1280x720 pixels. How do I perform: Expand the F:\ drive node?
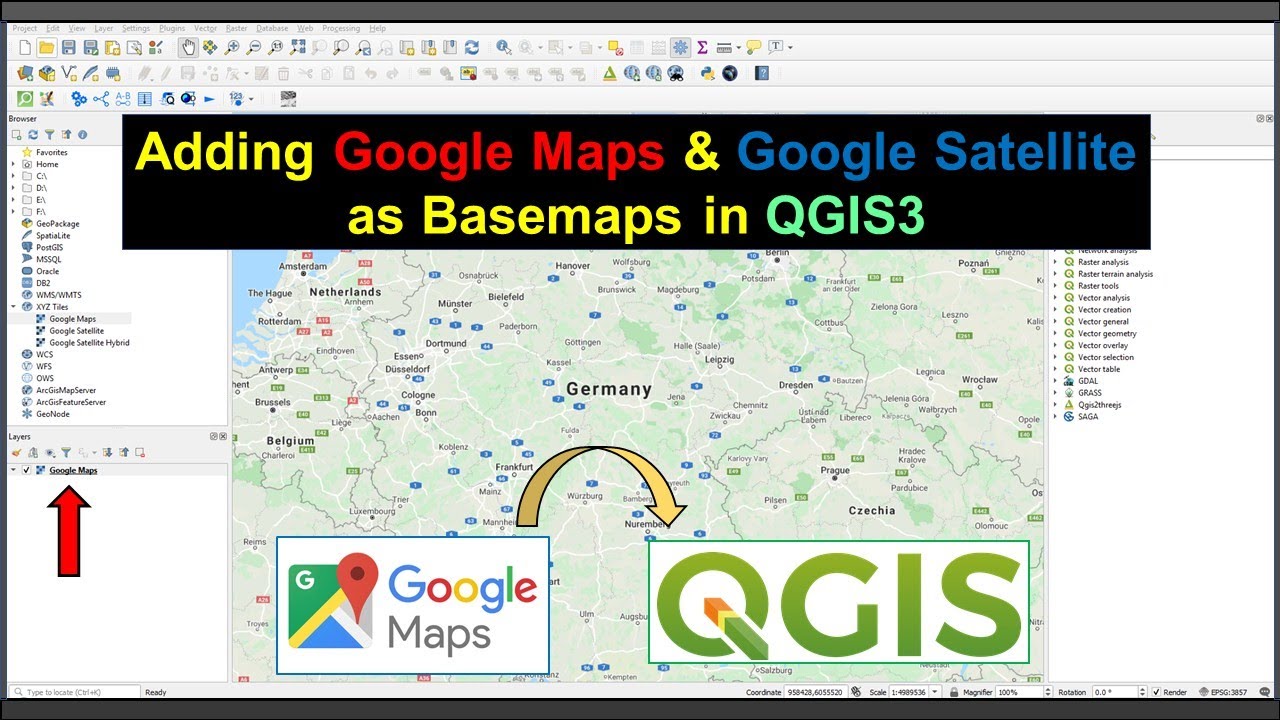tap(14, 212)
